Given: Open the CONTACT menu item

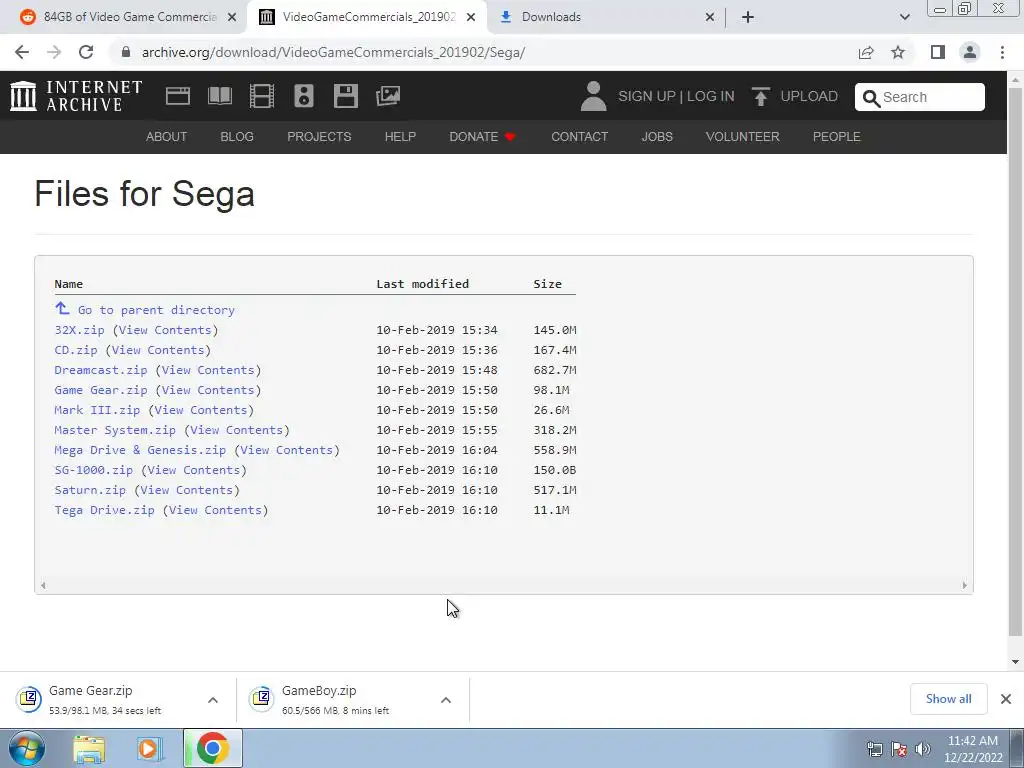Looking at the screenshot, I should (579, 136).
